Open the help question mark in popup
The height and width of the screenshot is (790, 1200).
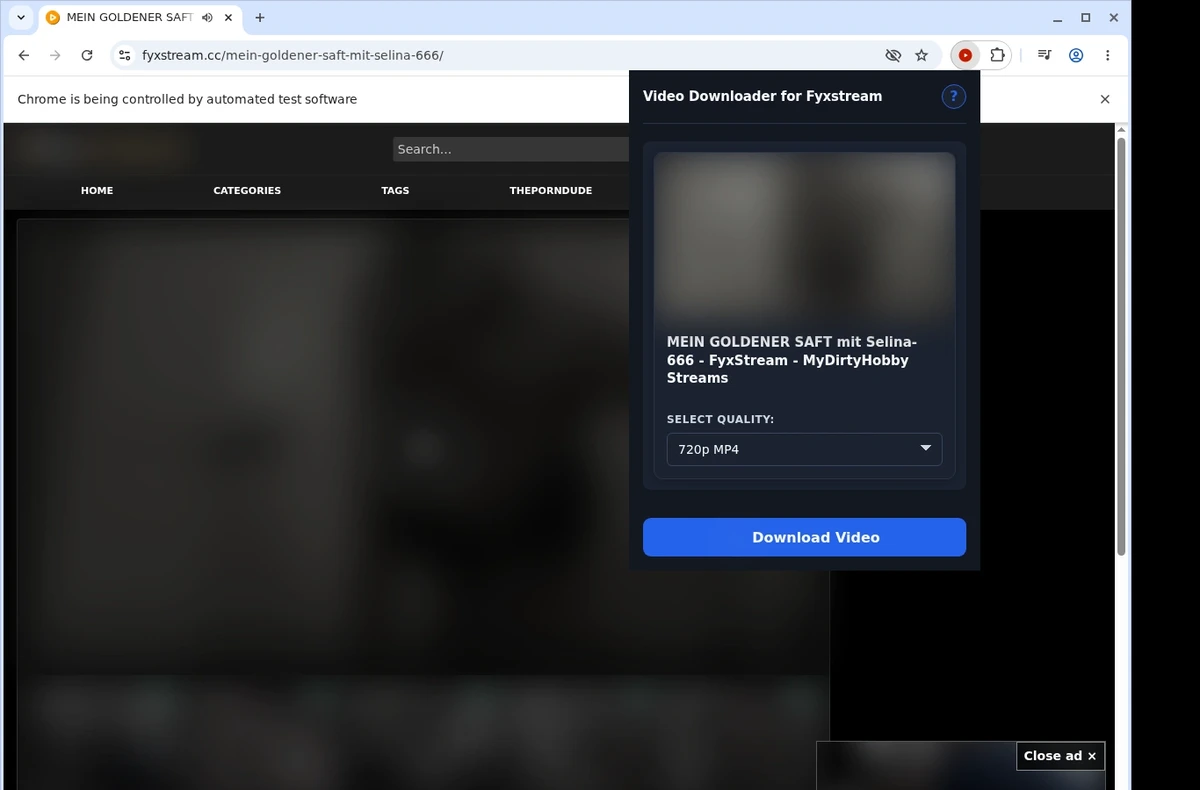(954, 96)
